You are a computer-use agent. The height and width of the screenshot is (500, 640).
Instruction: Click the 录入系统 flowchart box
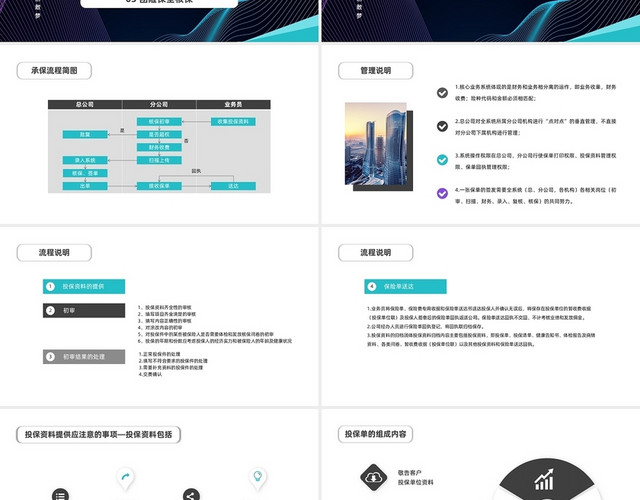[x=85, y=160]
